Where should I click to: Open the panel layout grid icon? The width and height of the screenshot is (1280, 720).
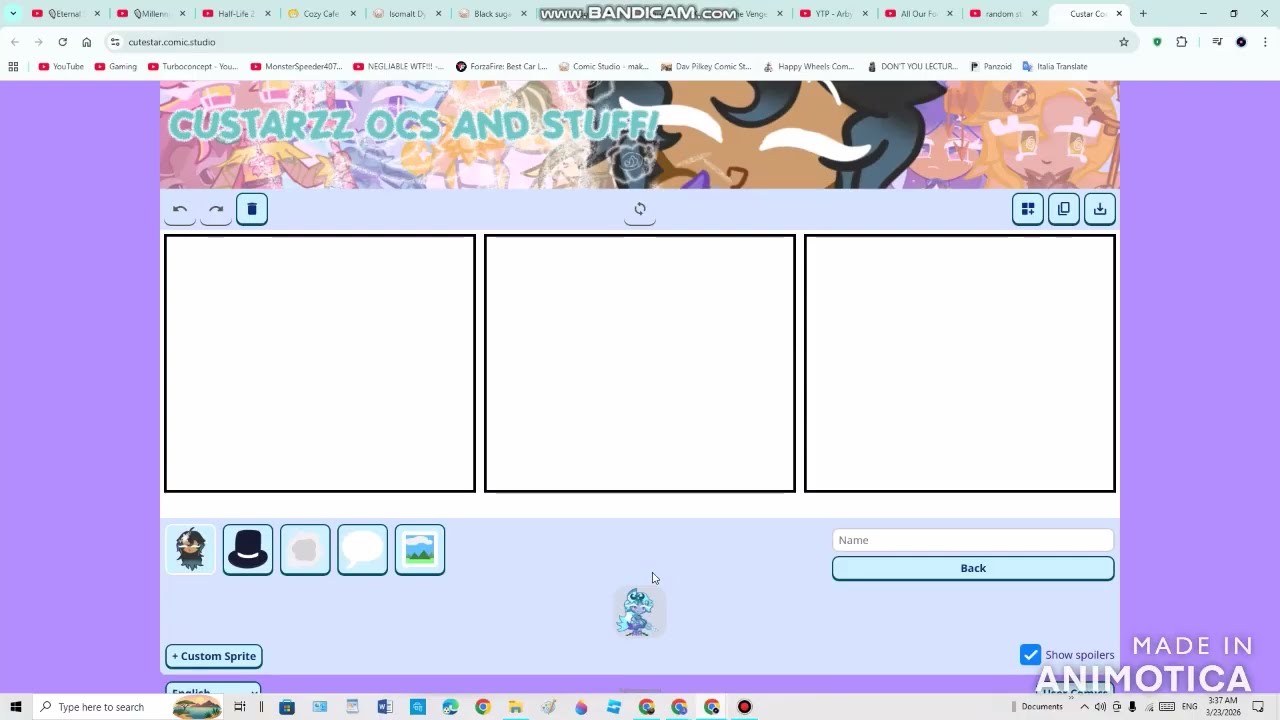coord(1028,209)
